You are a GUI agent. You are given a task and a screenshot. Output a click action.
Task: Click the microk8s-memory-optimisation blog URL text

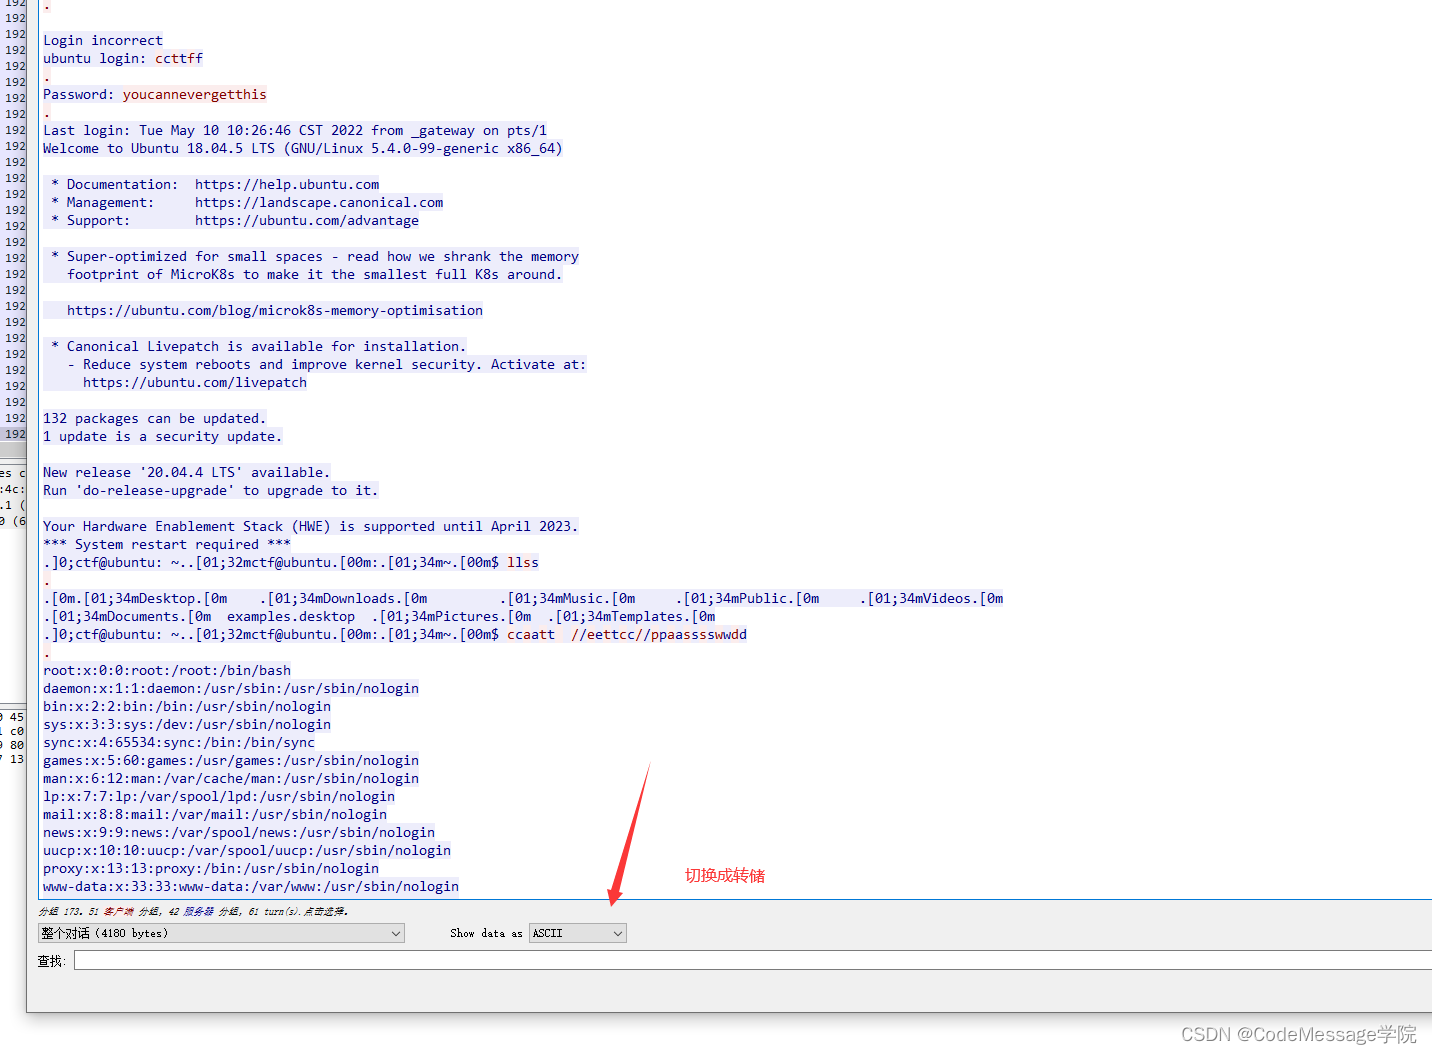[275, 310]
